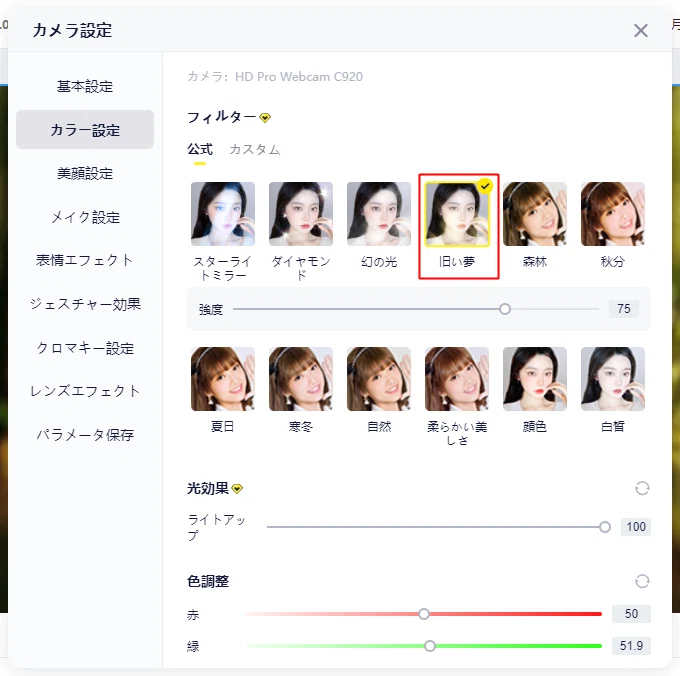Click the 色調整 section heading

(208, 581)
